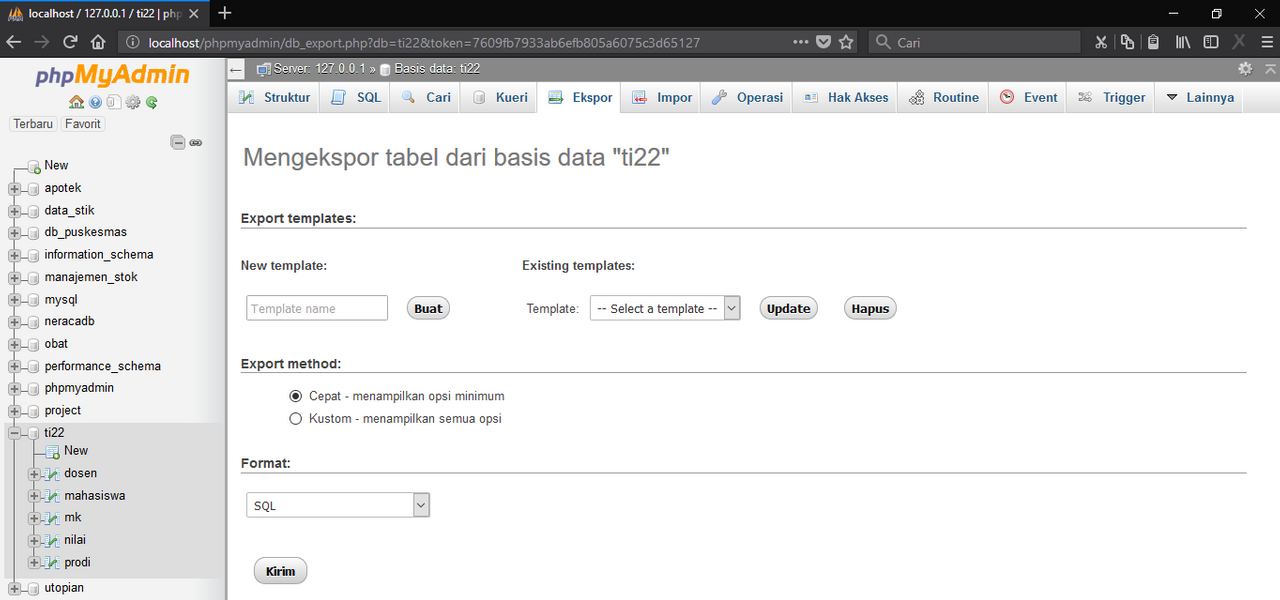Open the Struktur tab
Screen dimensions: 1280x600
(287, 97)
